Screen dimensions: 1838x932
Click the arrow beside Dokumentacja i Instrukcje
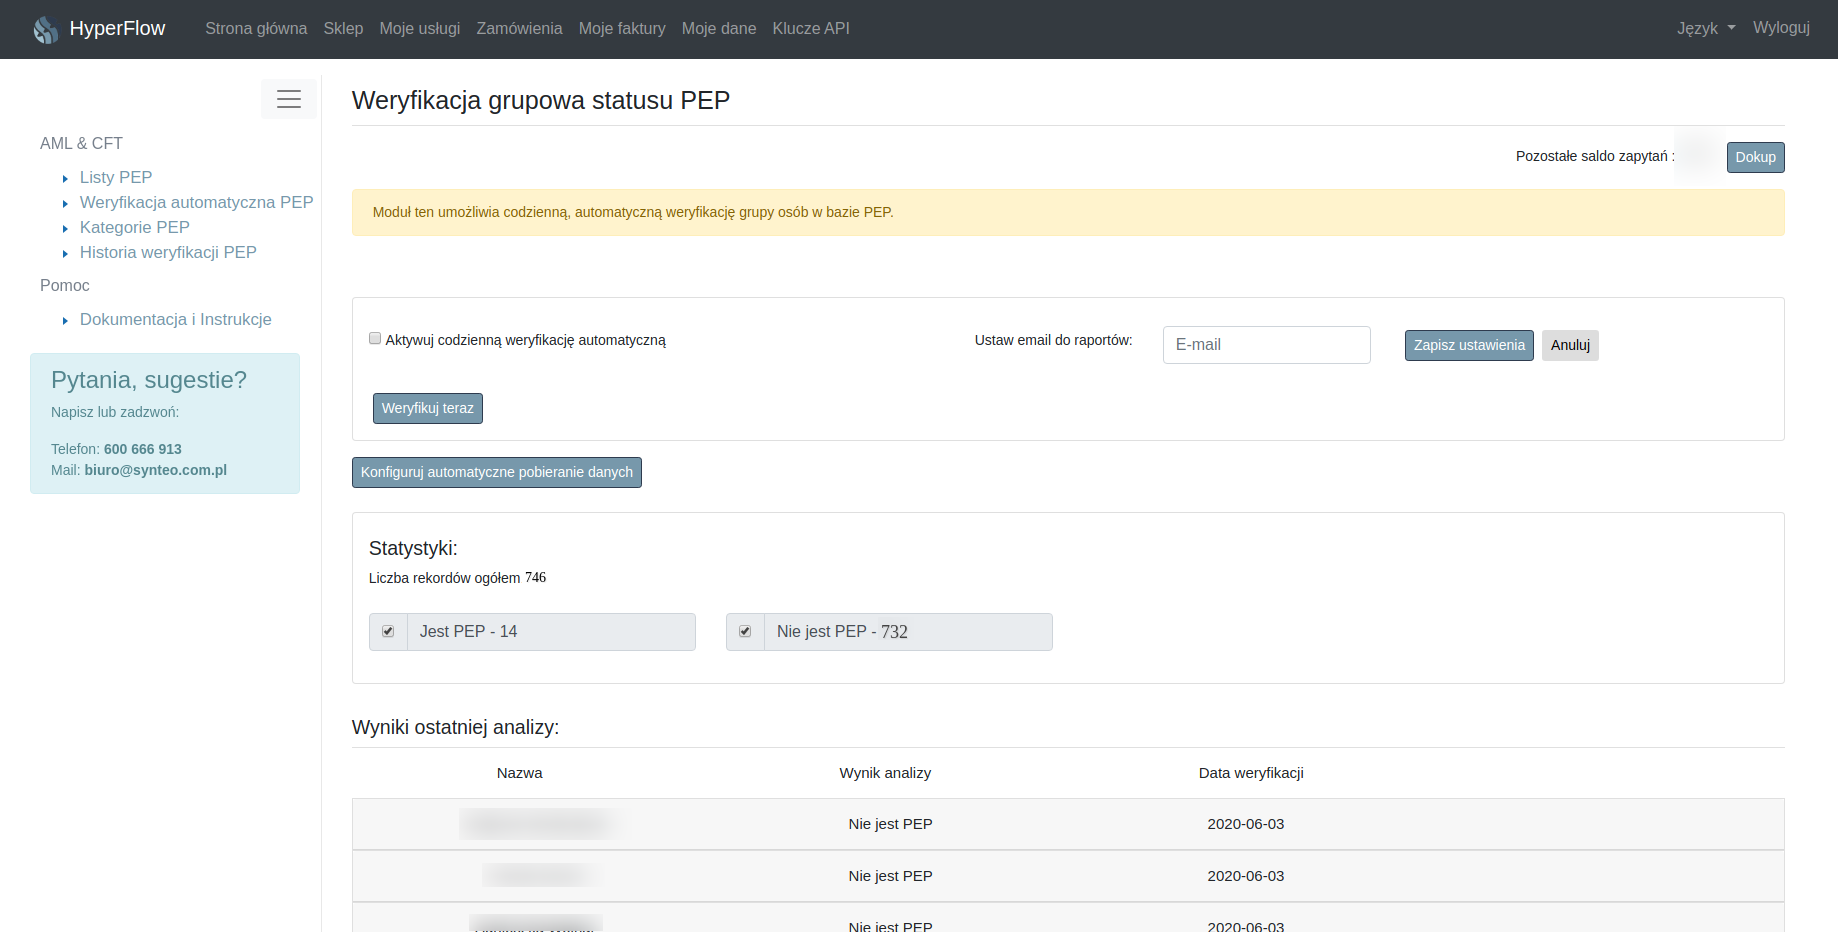coord(65,321)
